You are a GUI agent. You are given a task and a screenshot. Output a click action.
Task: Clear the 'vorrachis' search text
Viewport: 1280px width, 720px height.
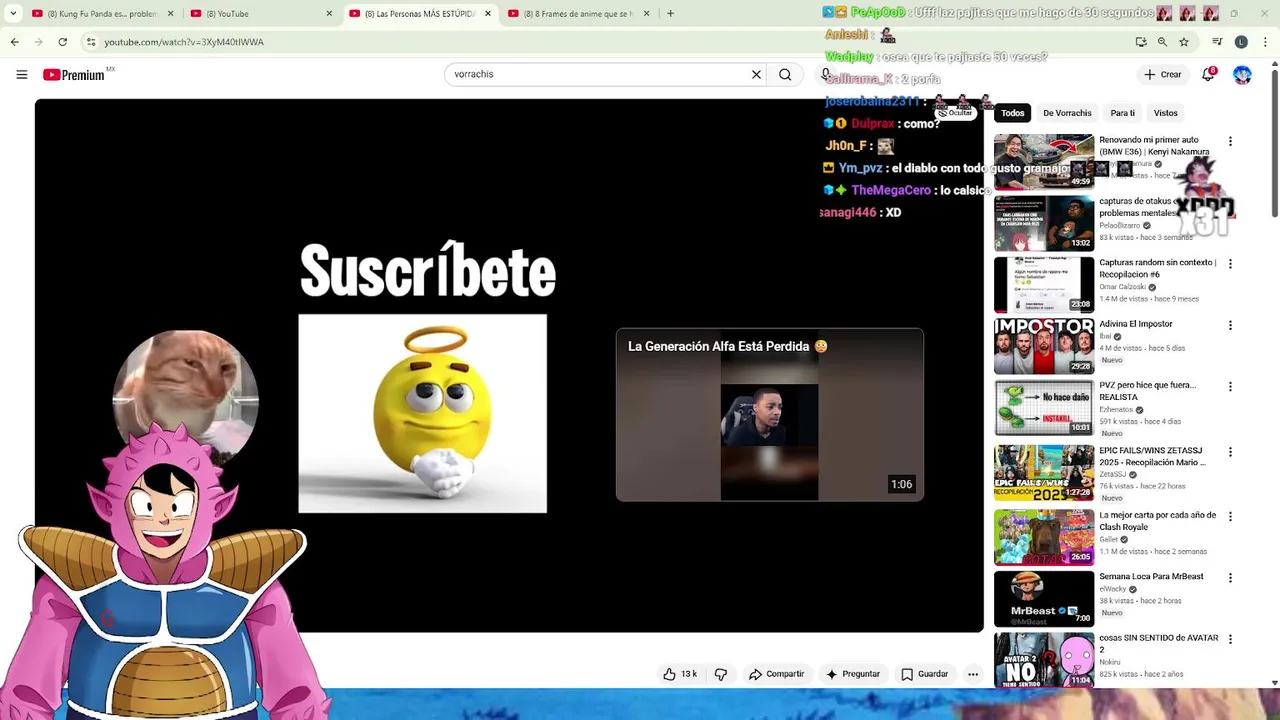[756, 74]
